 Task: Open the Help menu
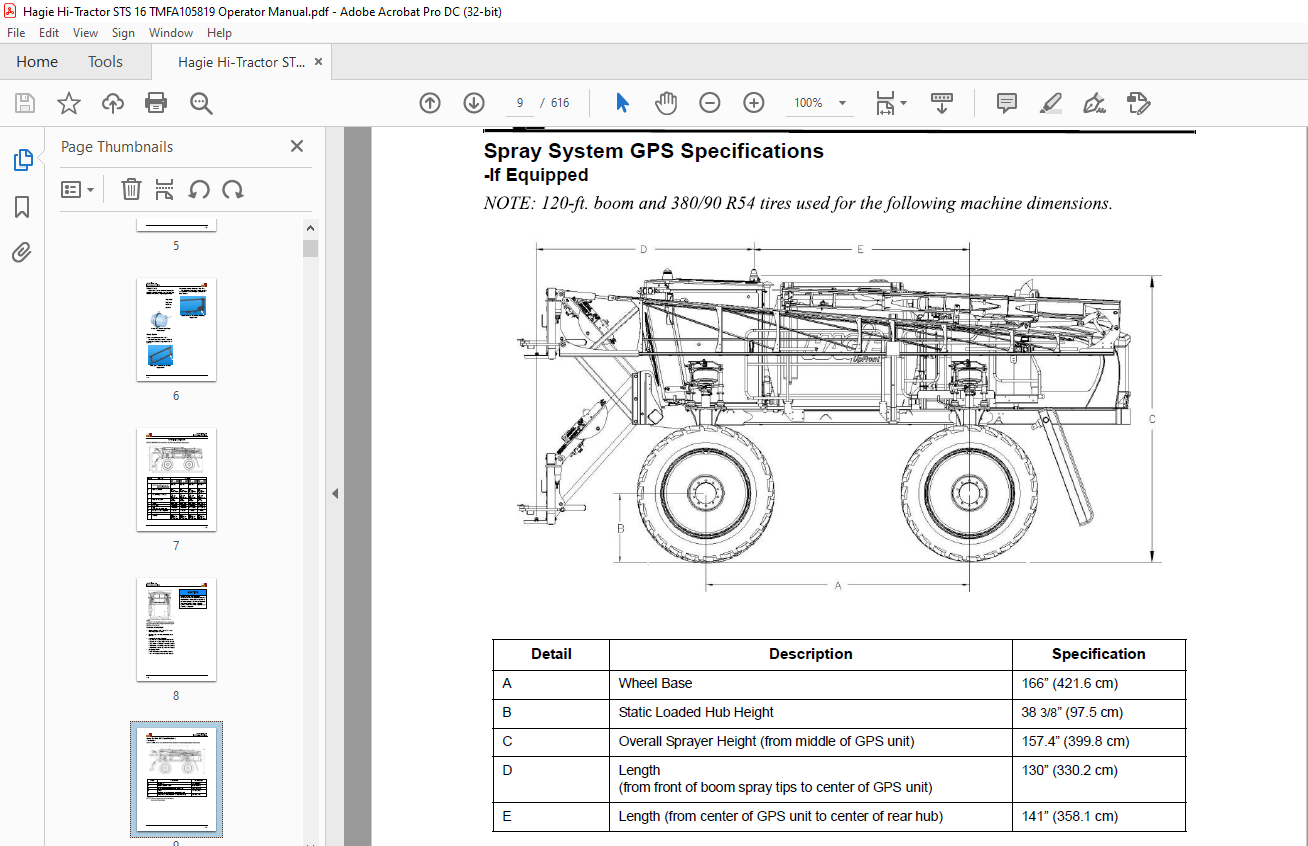coord(219,33)
